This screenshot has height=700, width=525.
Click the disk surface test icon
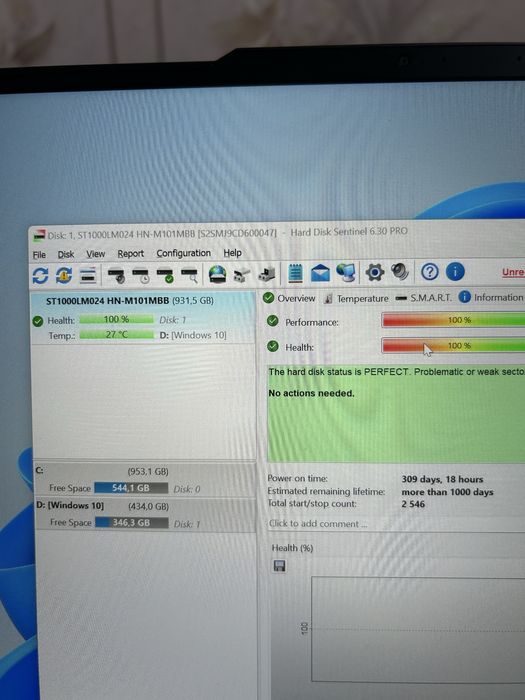click(x=117, y=275)
